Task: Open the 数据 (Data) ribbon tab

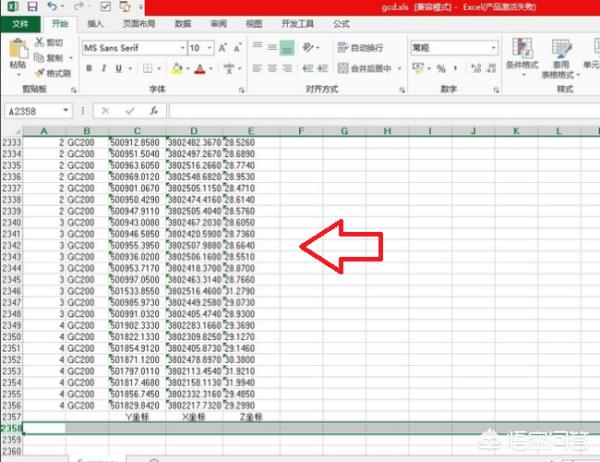Action: pos(183,23)
